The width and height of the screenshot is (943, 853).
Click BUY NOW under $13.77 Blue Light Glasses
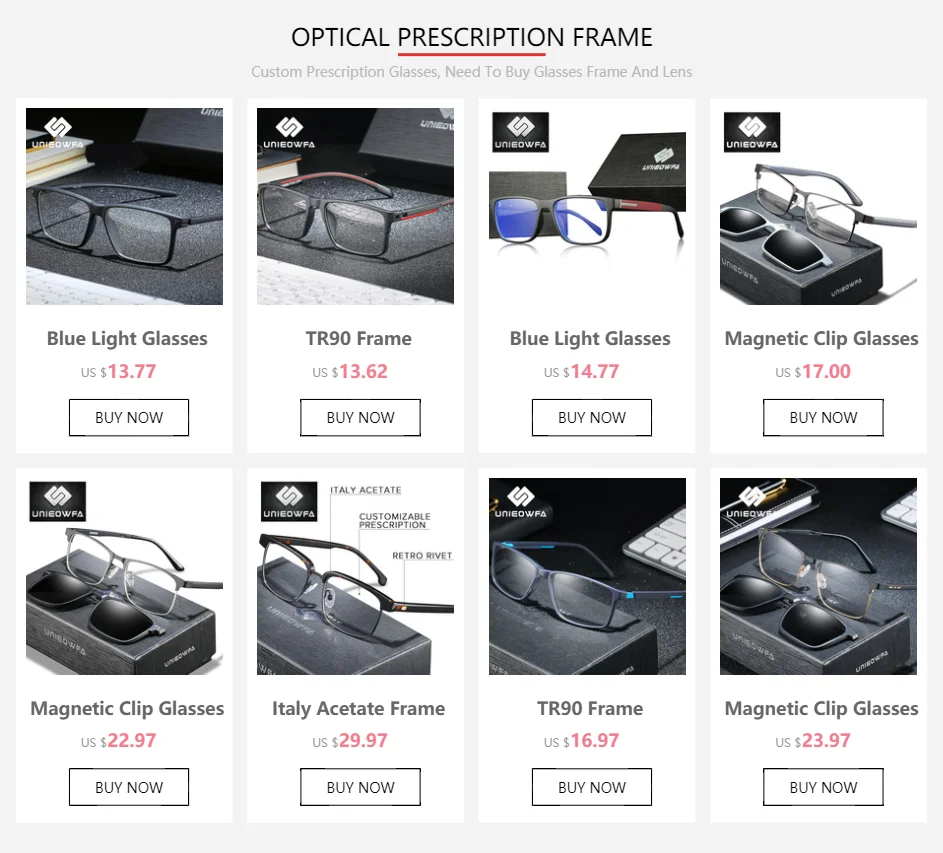point(129,417)
